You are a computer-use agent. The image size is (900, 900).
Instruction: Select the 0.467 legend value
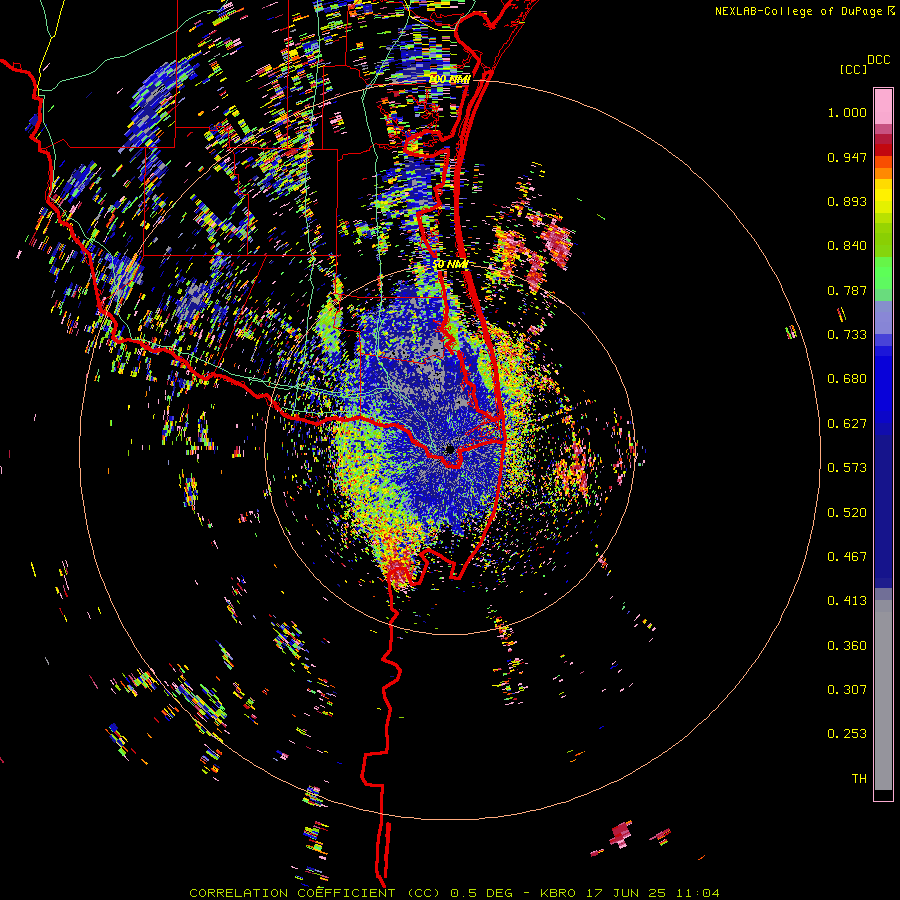click(x=847, y=557)
